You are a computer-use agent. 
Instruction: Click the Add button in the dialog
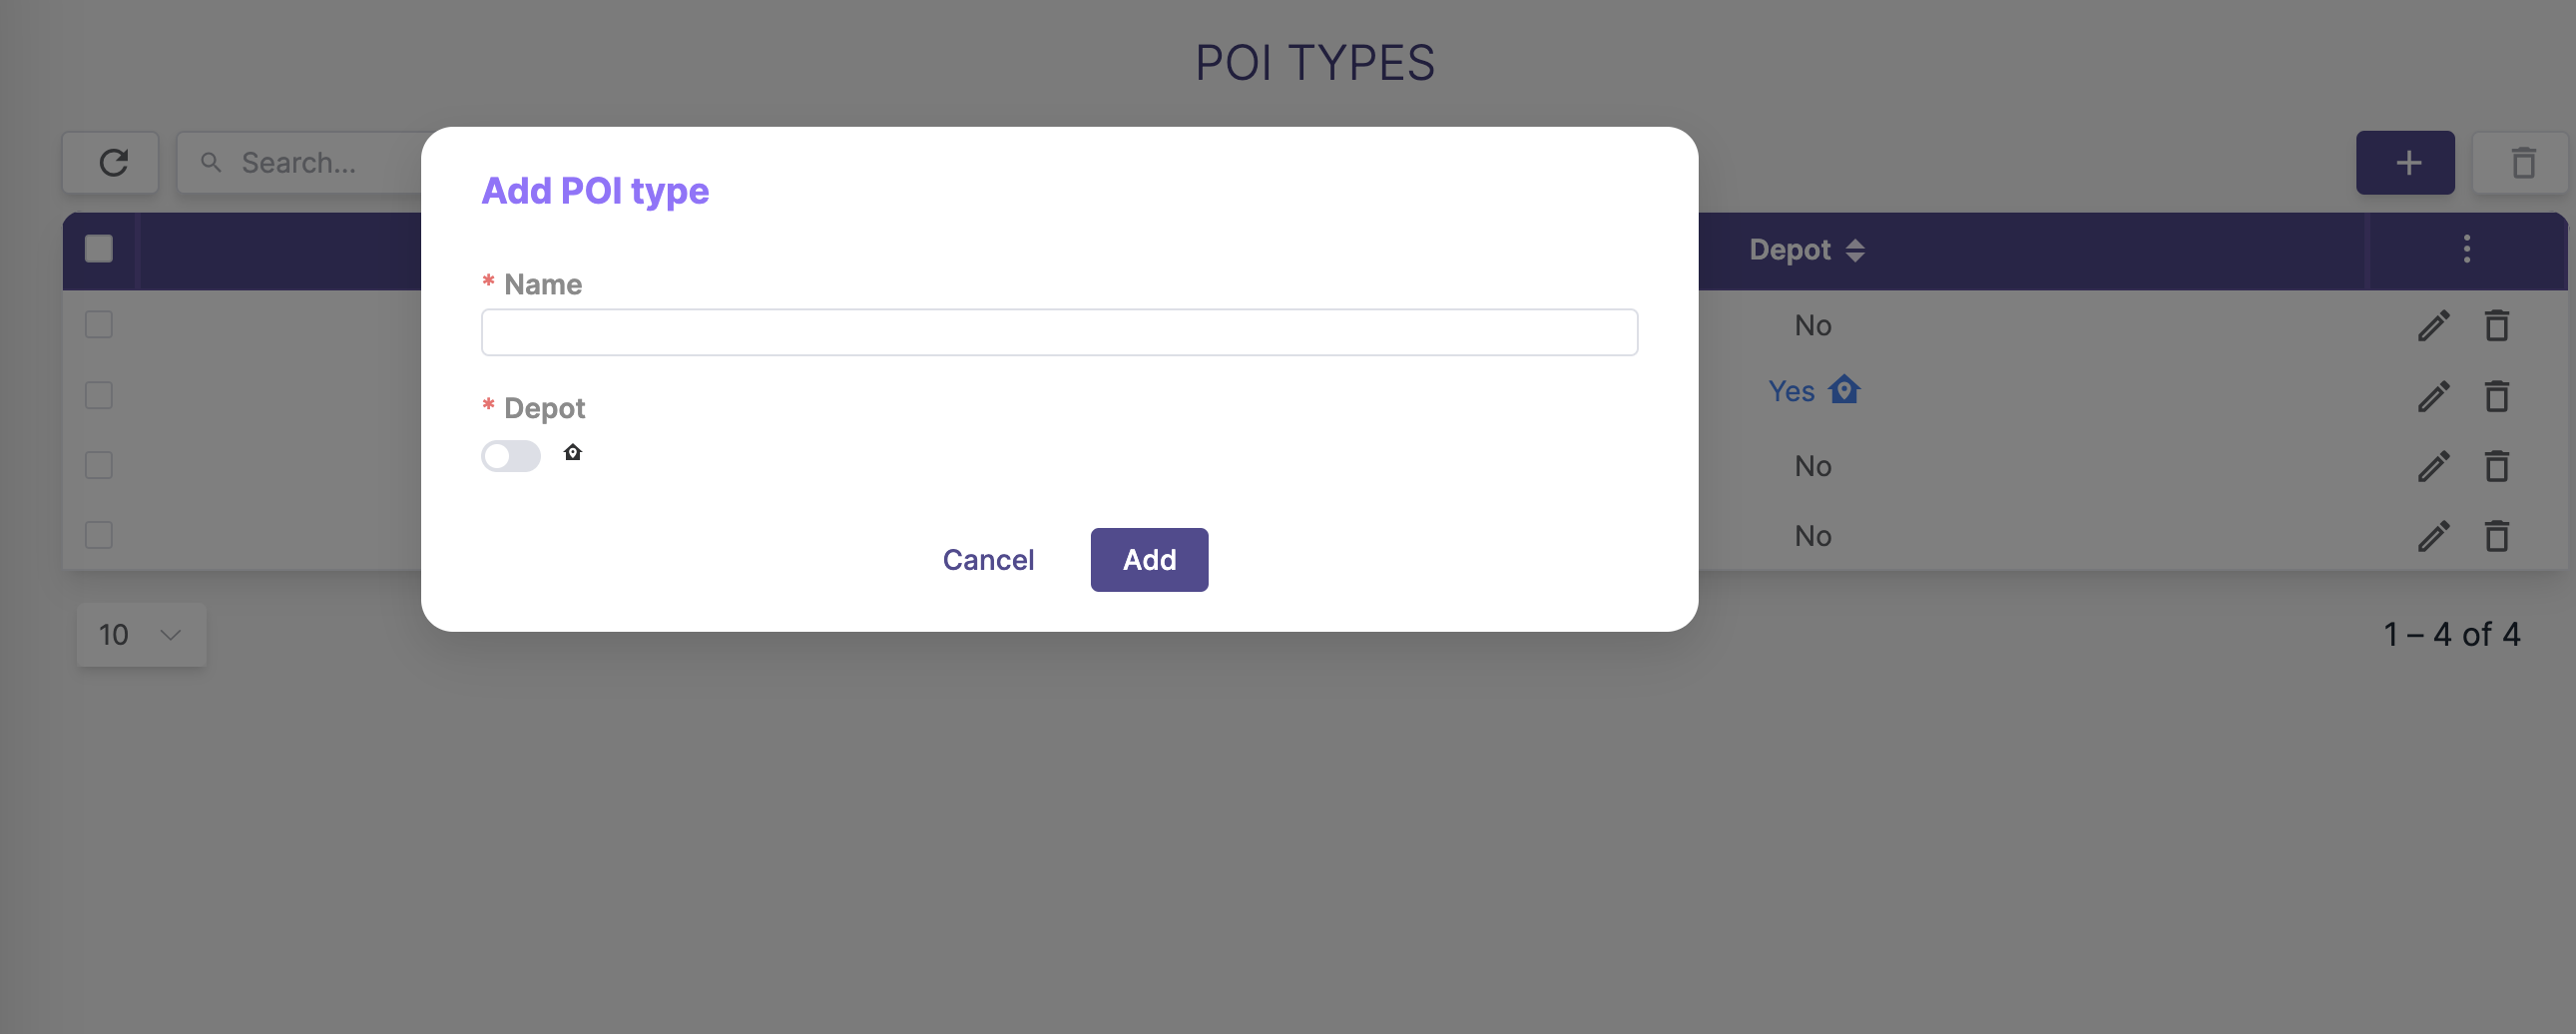[1149, 560]
